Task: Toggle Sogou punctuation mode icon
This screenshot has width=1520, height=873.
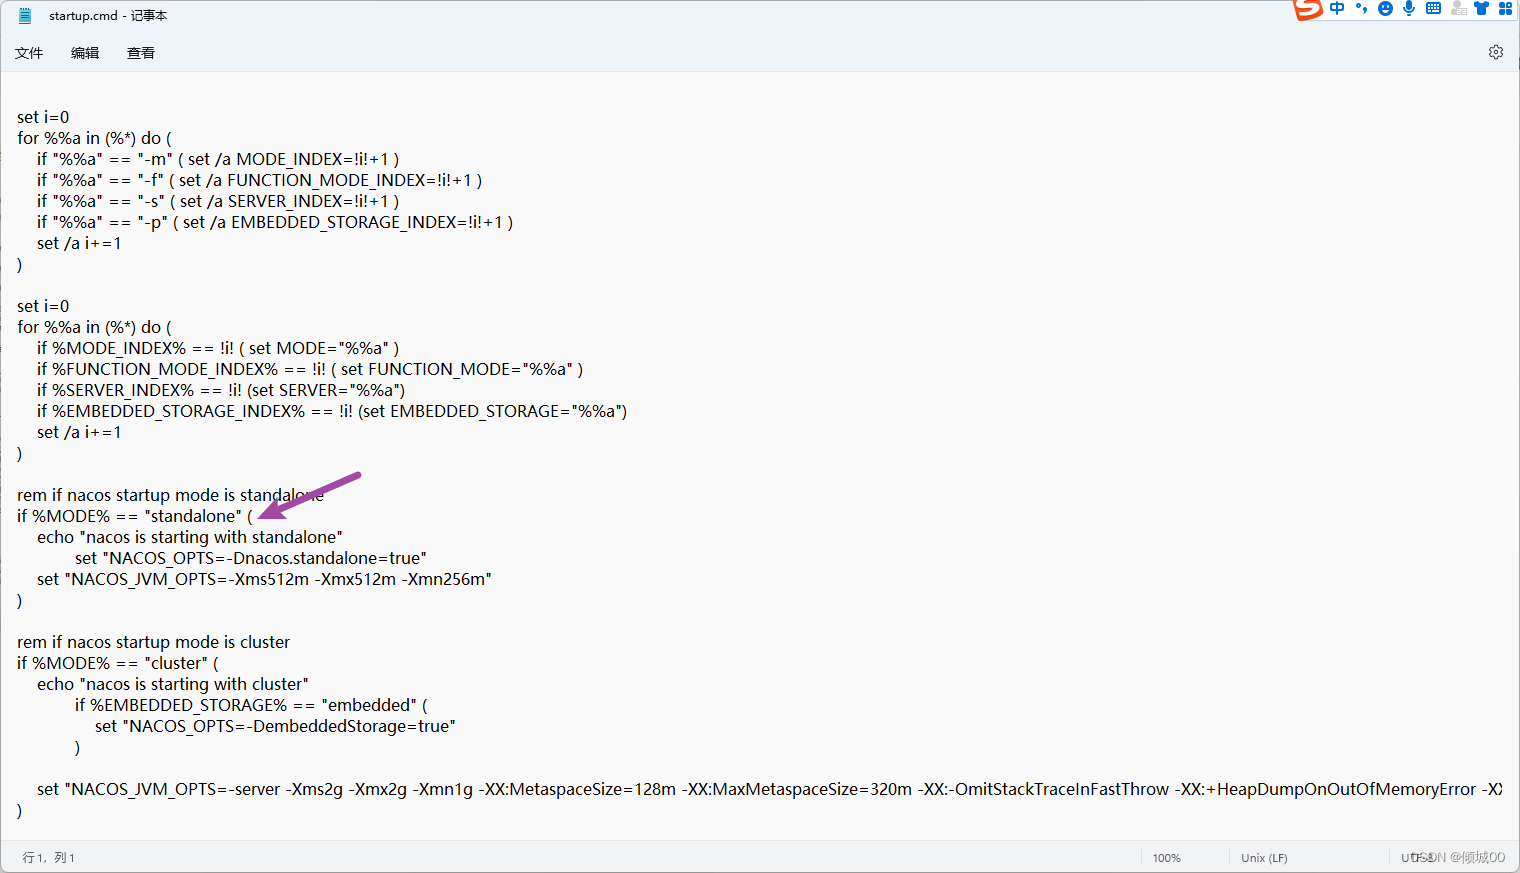Action: point(1361,8)
